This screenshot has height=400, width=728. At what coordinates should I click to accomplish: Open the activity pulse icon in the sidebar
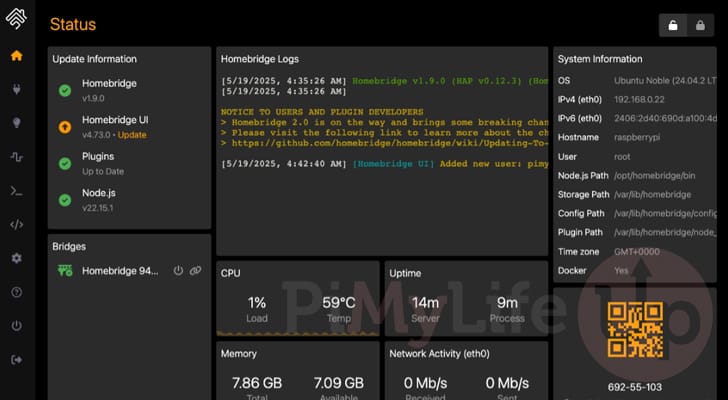coord(17,157)
